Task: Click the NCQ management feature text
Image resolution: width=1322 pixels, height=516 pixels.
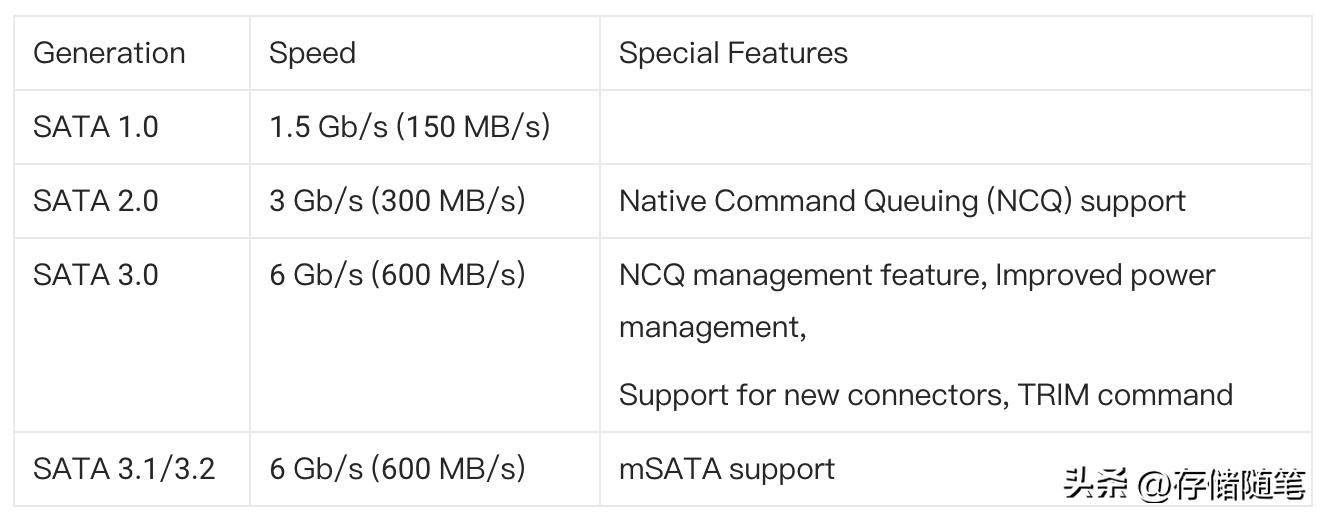Action: click(x=803, y=275)
